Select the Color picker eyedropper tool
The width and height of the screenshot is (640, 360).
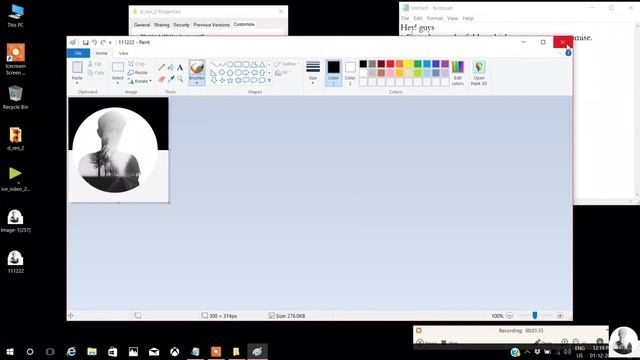[x=171, y=79]
